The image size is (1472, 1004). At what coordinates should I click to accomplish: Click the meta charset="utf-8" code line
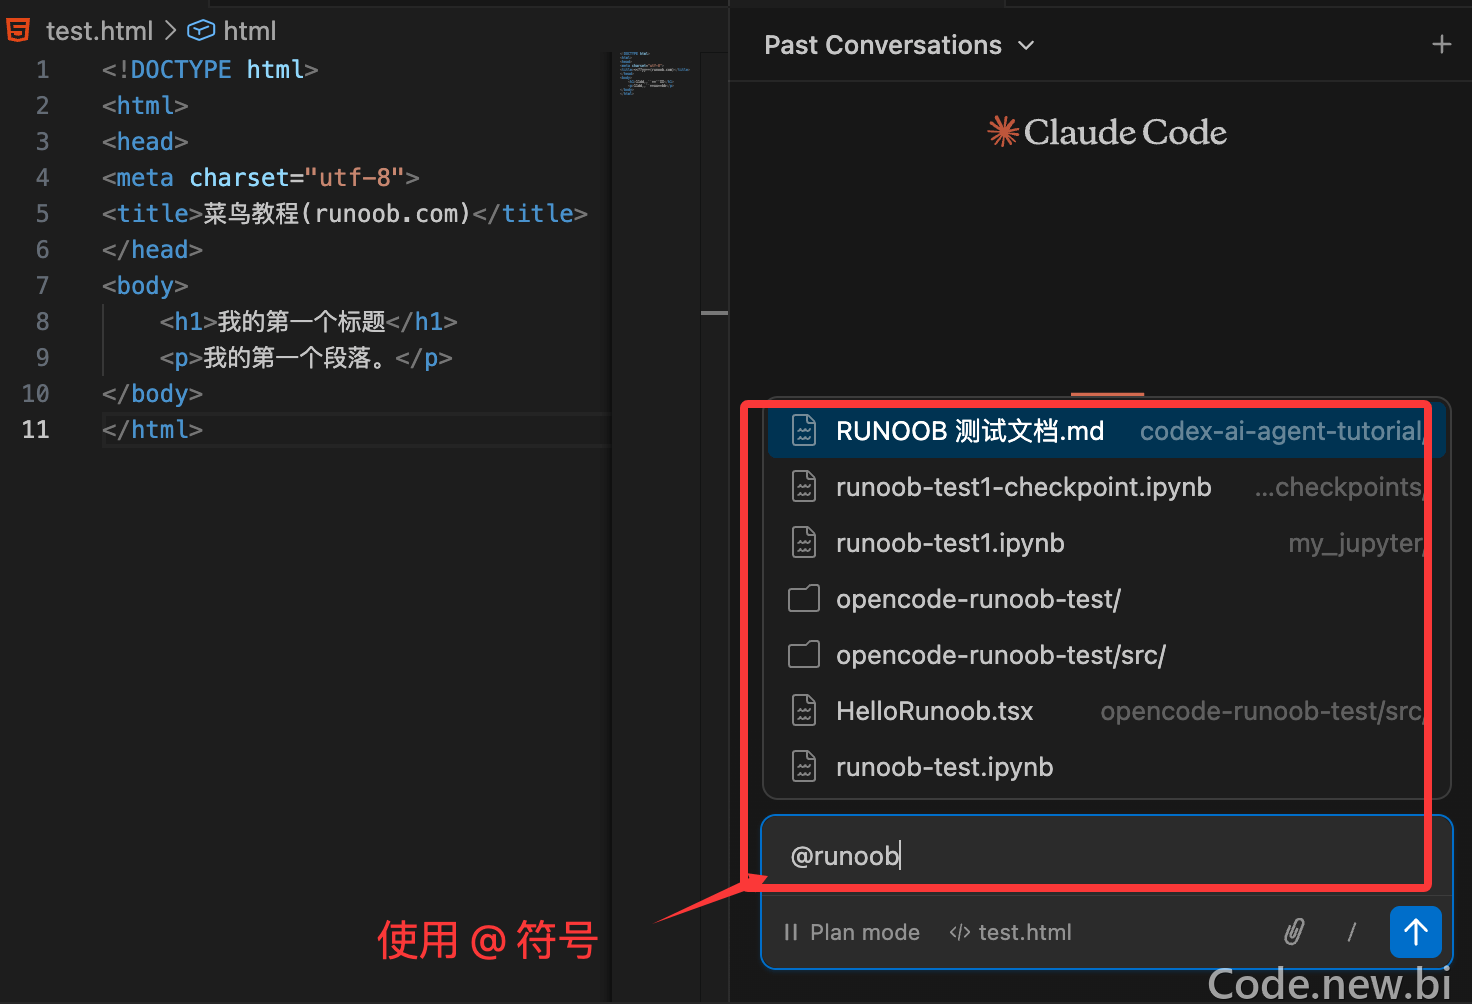coord(261,178)
